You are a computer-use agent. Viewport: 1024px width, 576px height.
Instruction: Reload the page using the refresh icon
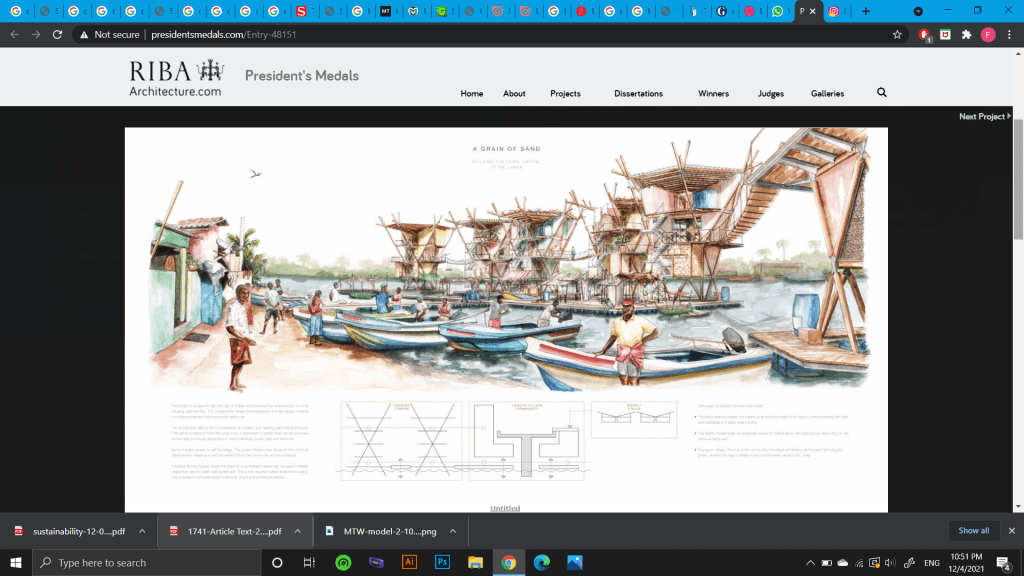click(x=58, y=34)
